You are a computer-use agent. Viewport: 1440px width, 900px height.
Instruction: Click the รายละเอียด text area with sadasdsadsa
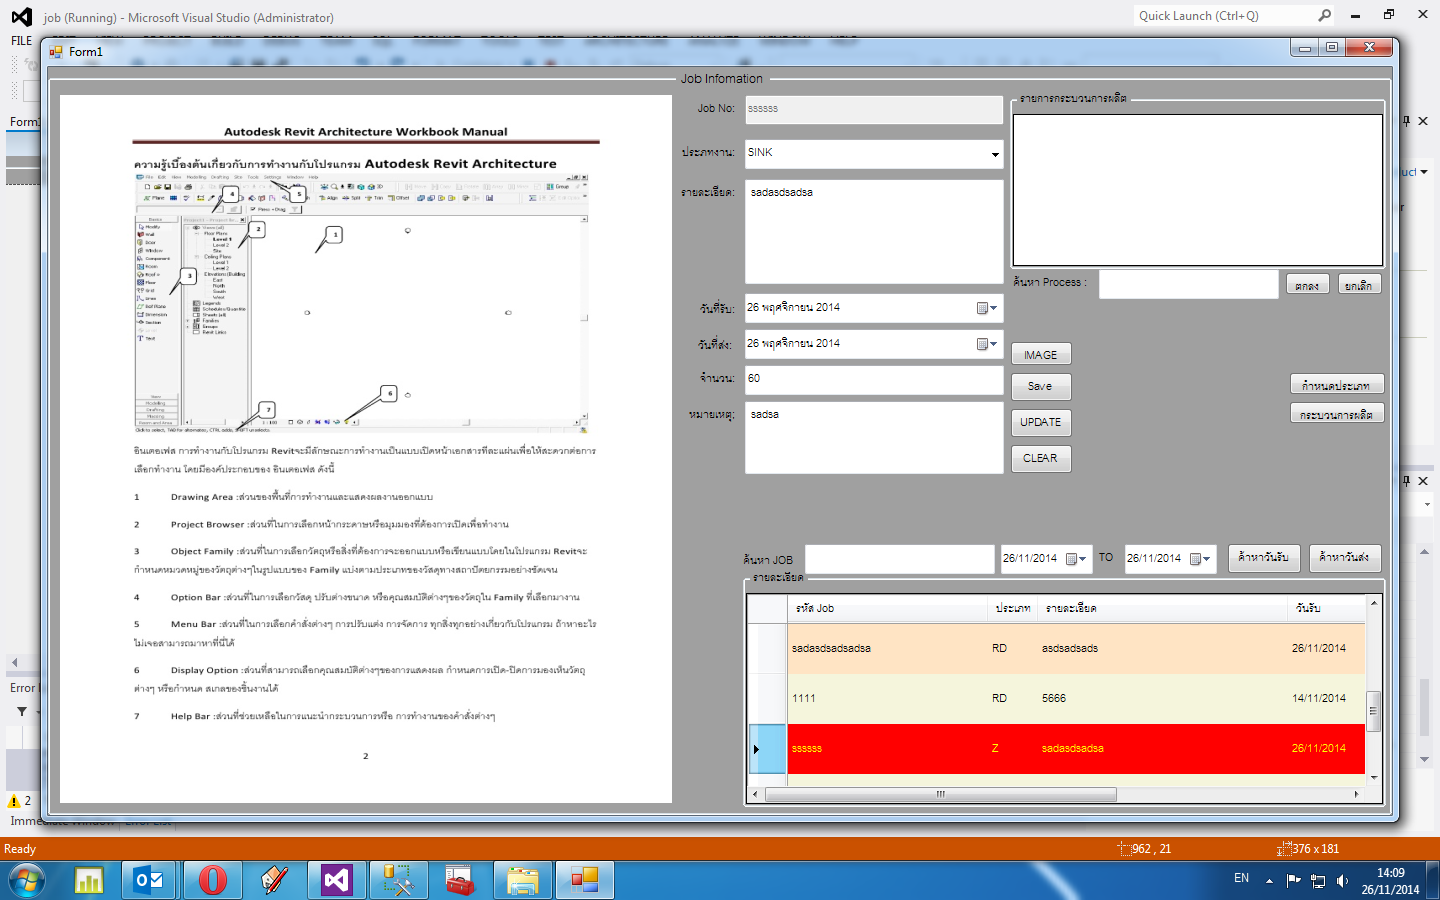pos(874,232)
